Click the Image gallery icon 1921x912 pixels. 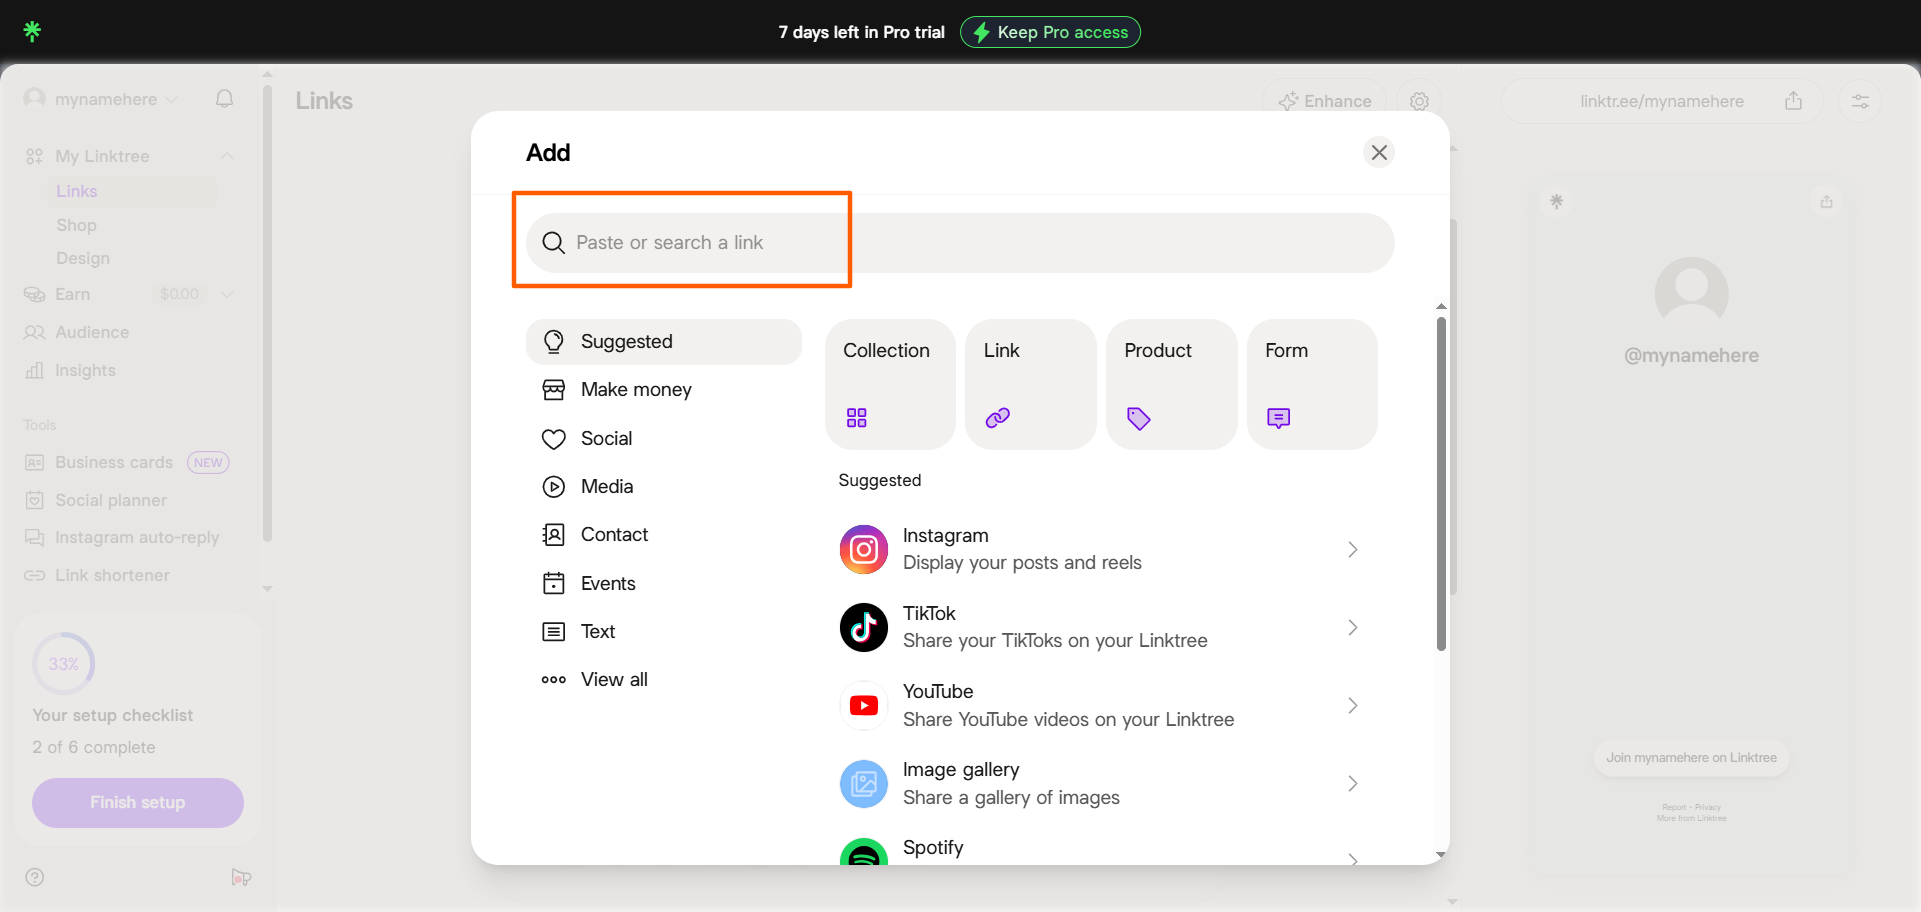[x=864, y=784]
